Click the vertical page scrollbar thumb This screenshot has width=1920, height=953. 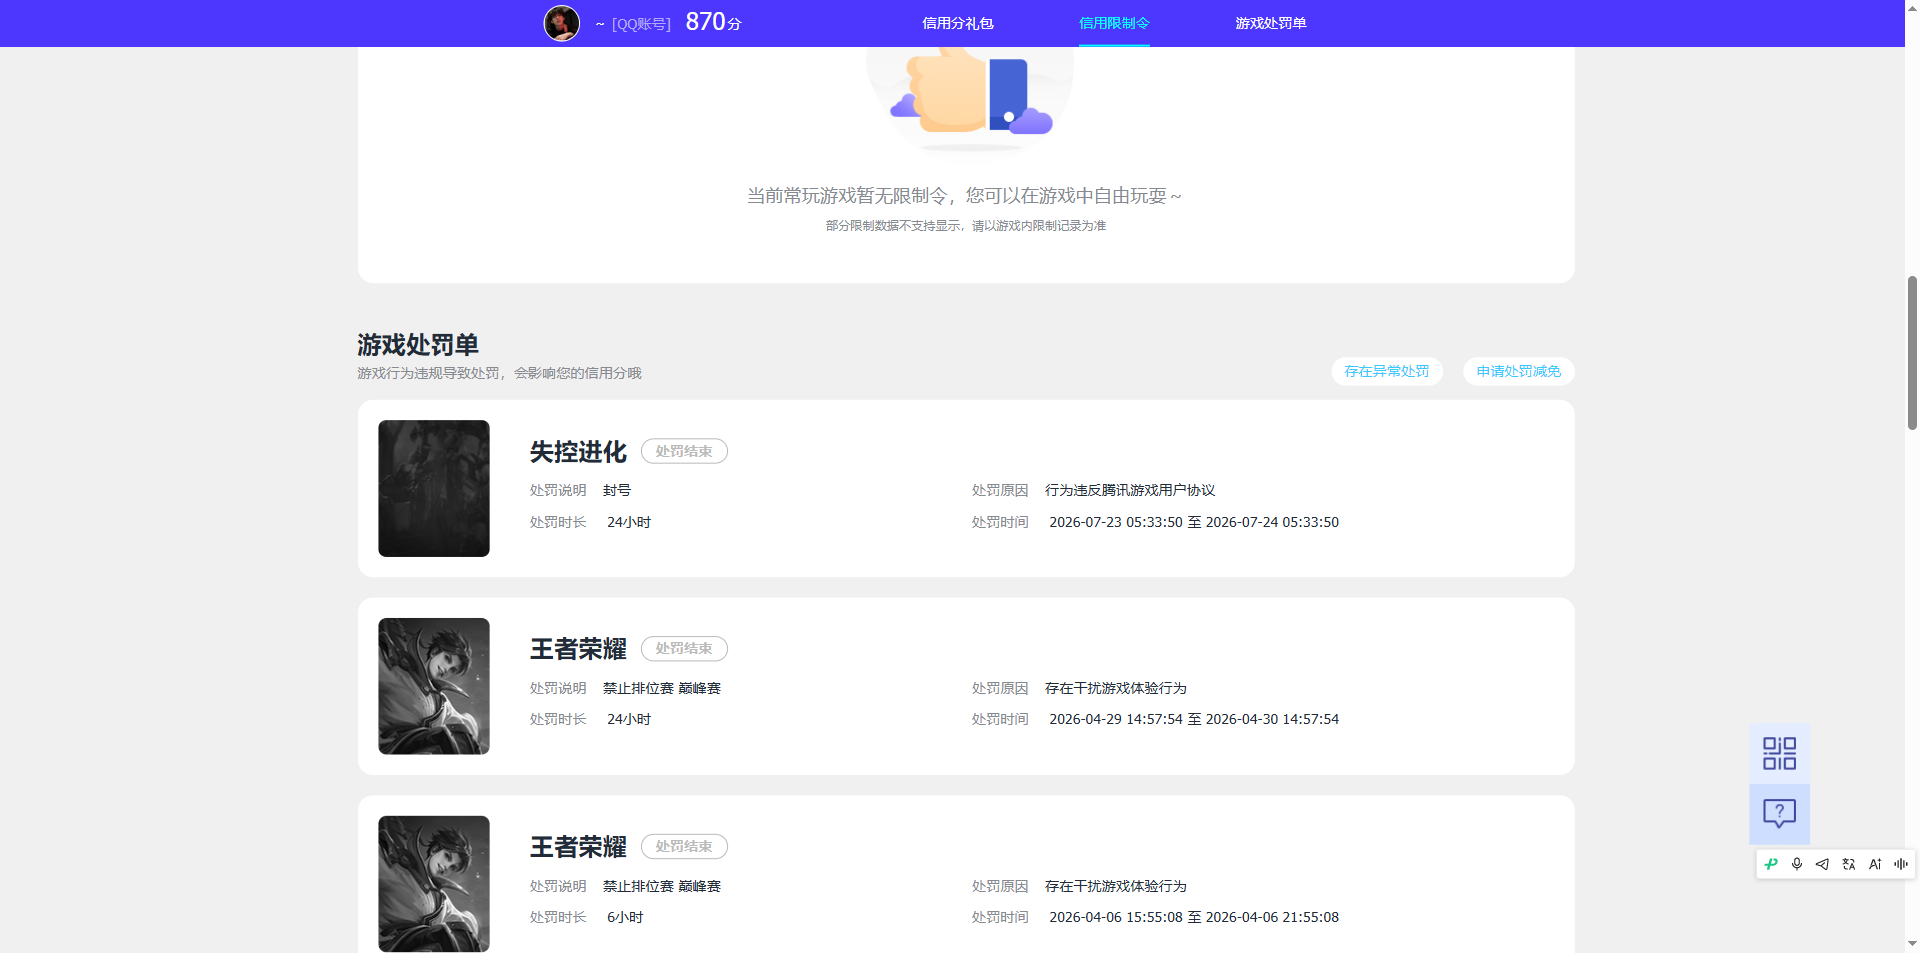click(x=1912, y=352)
